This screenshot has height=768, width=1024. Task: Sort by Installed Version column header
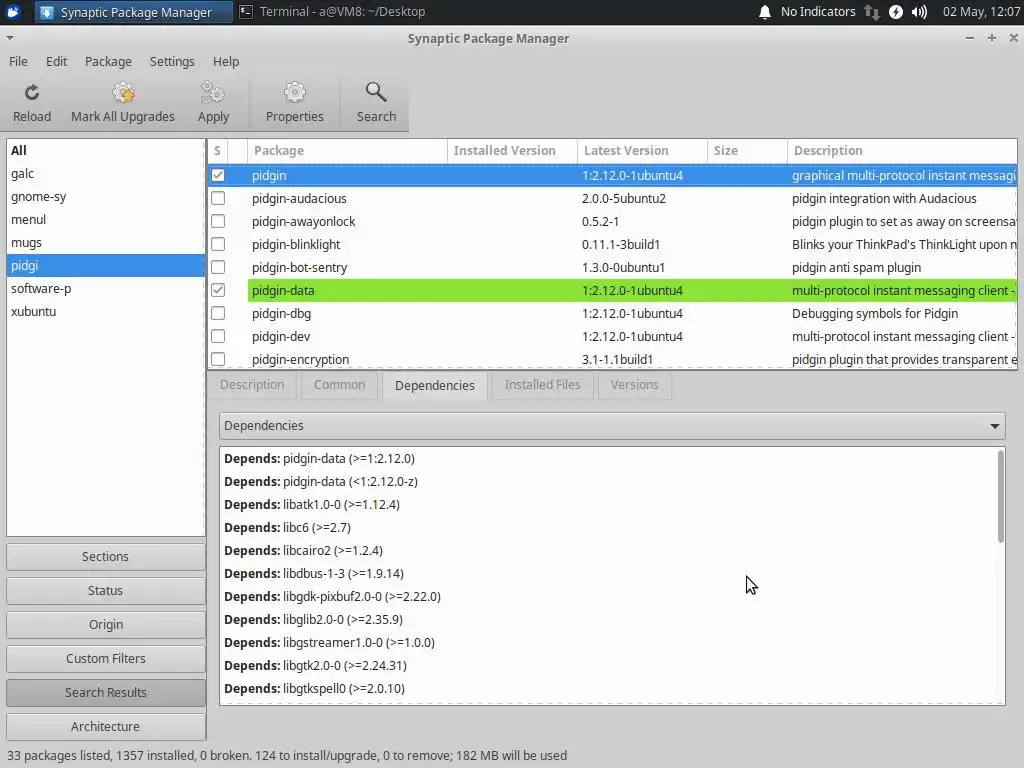tap(512, 151)
